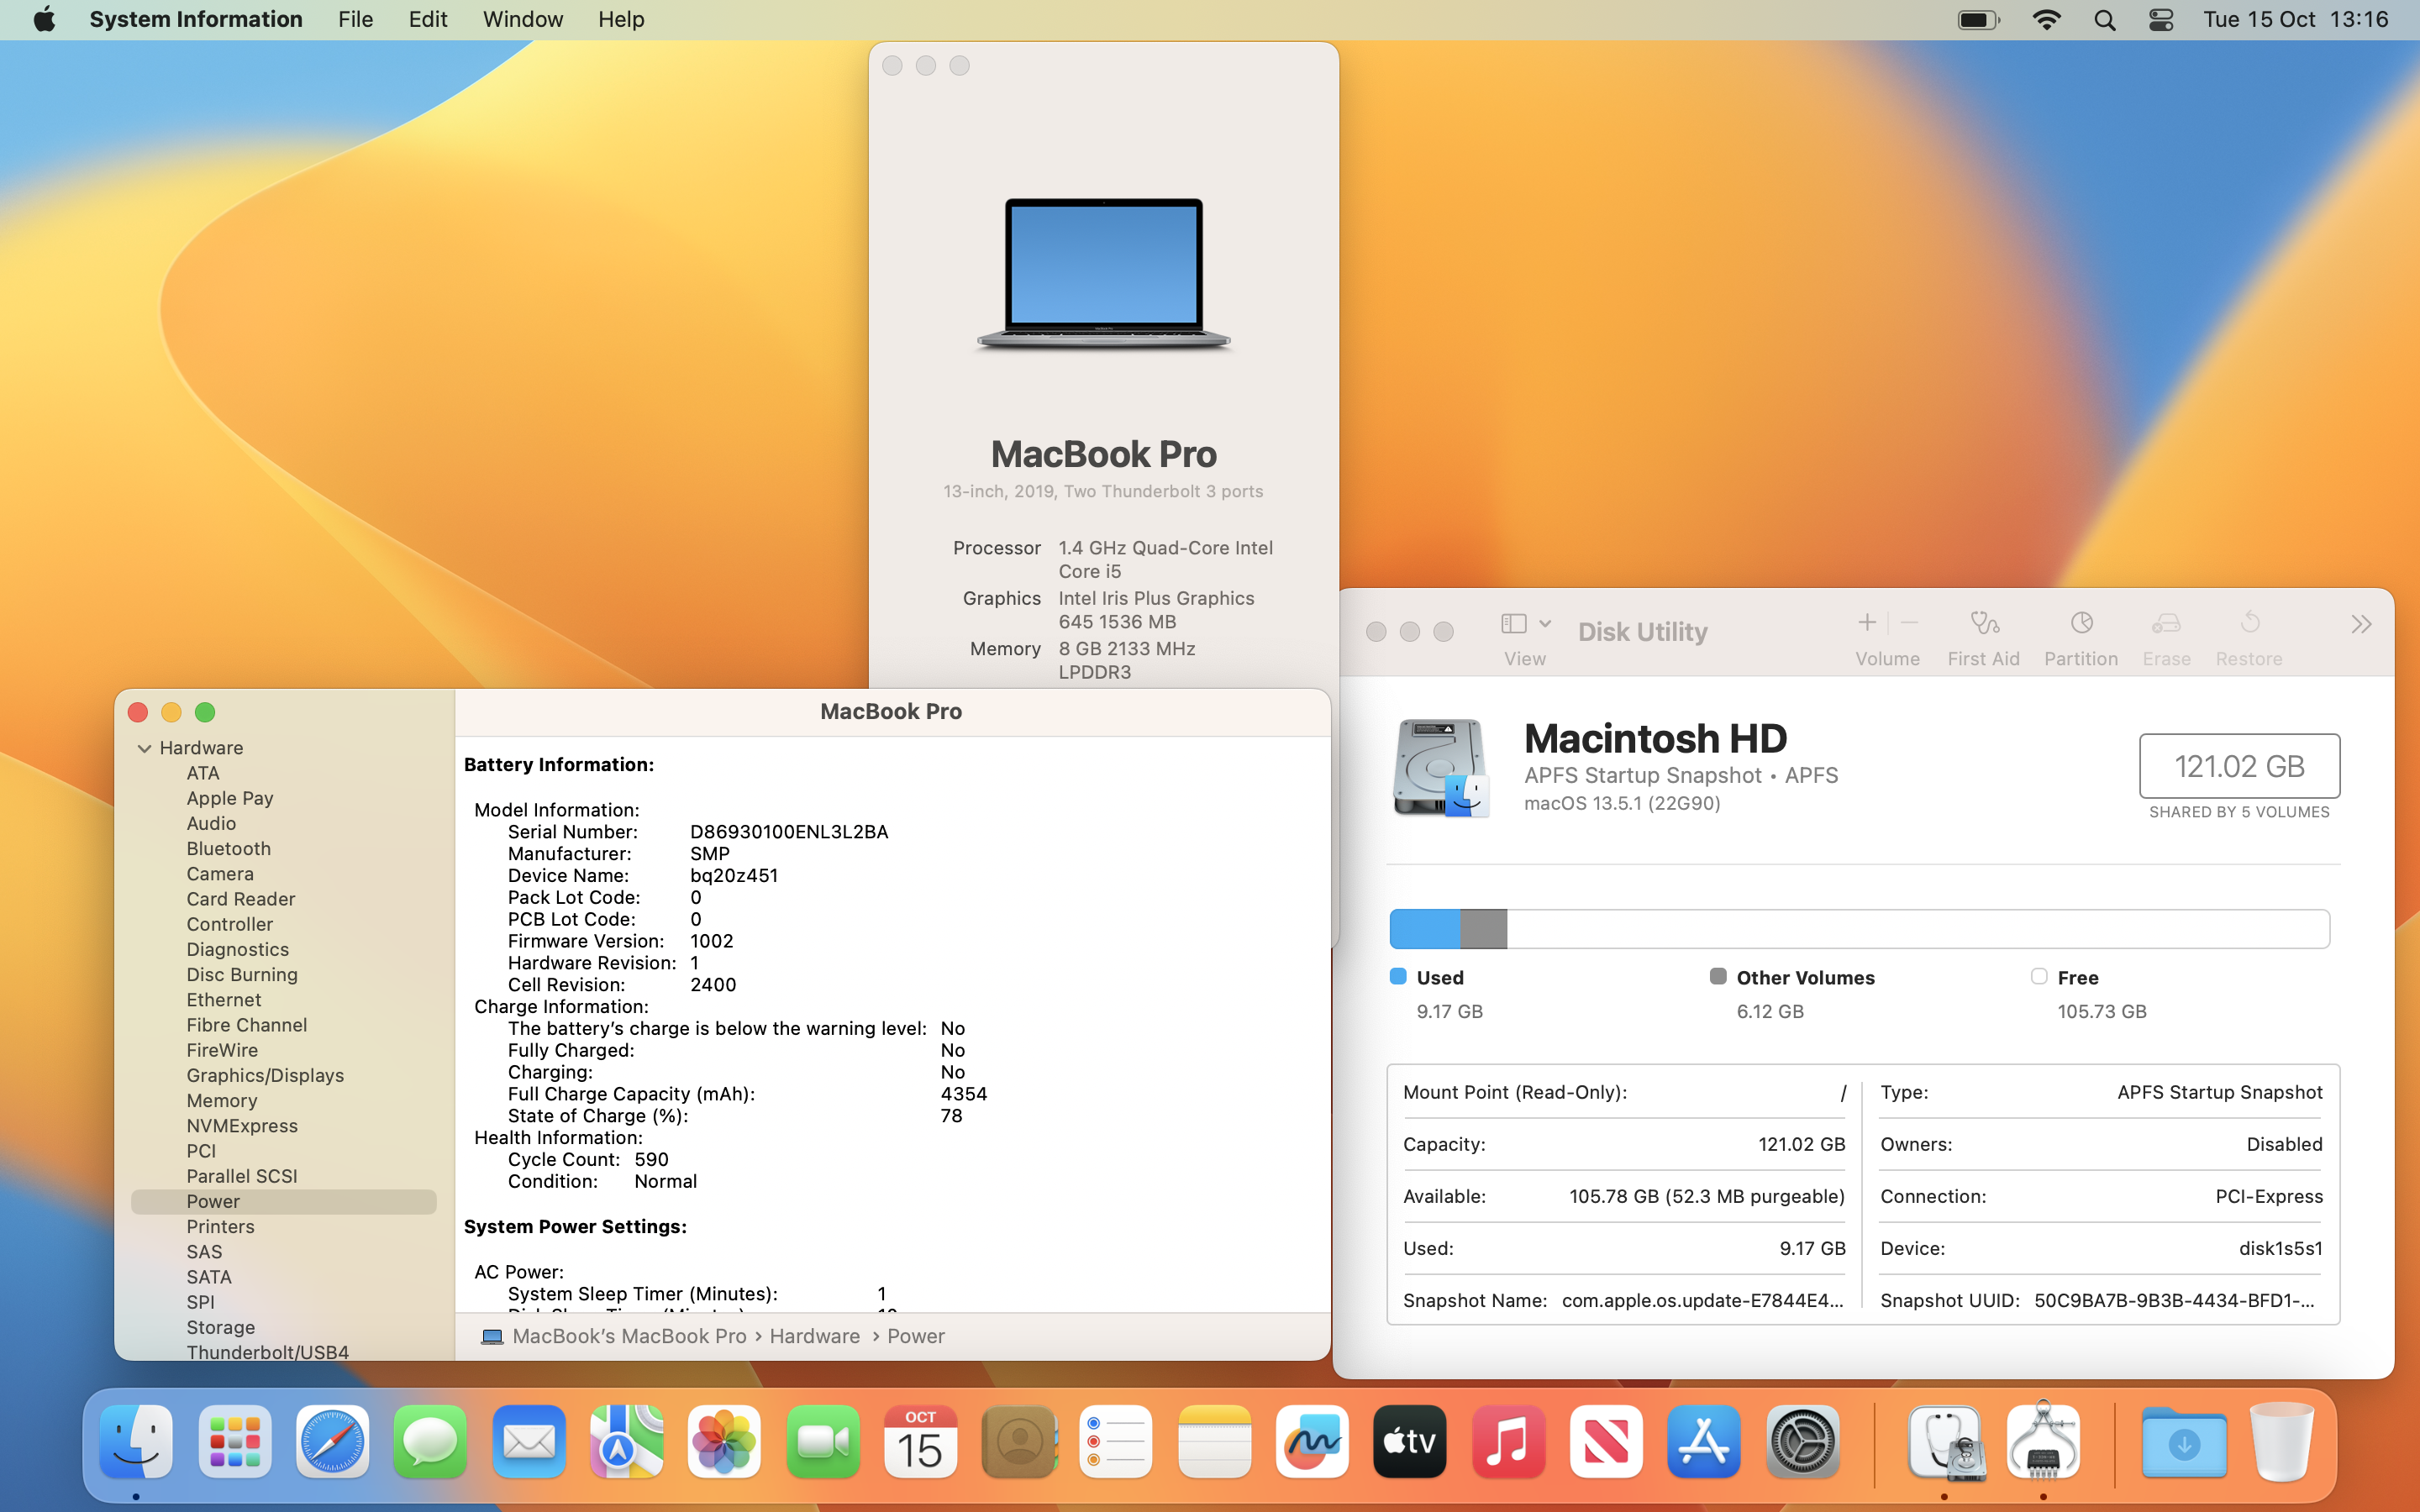Click the Cycle Count value 590
The height and width of the screenshot is (1512, 2420).
click(651, 1159)
